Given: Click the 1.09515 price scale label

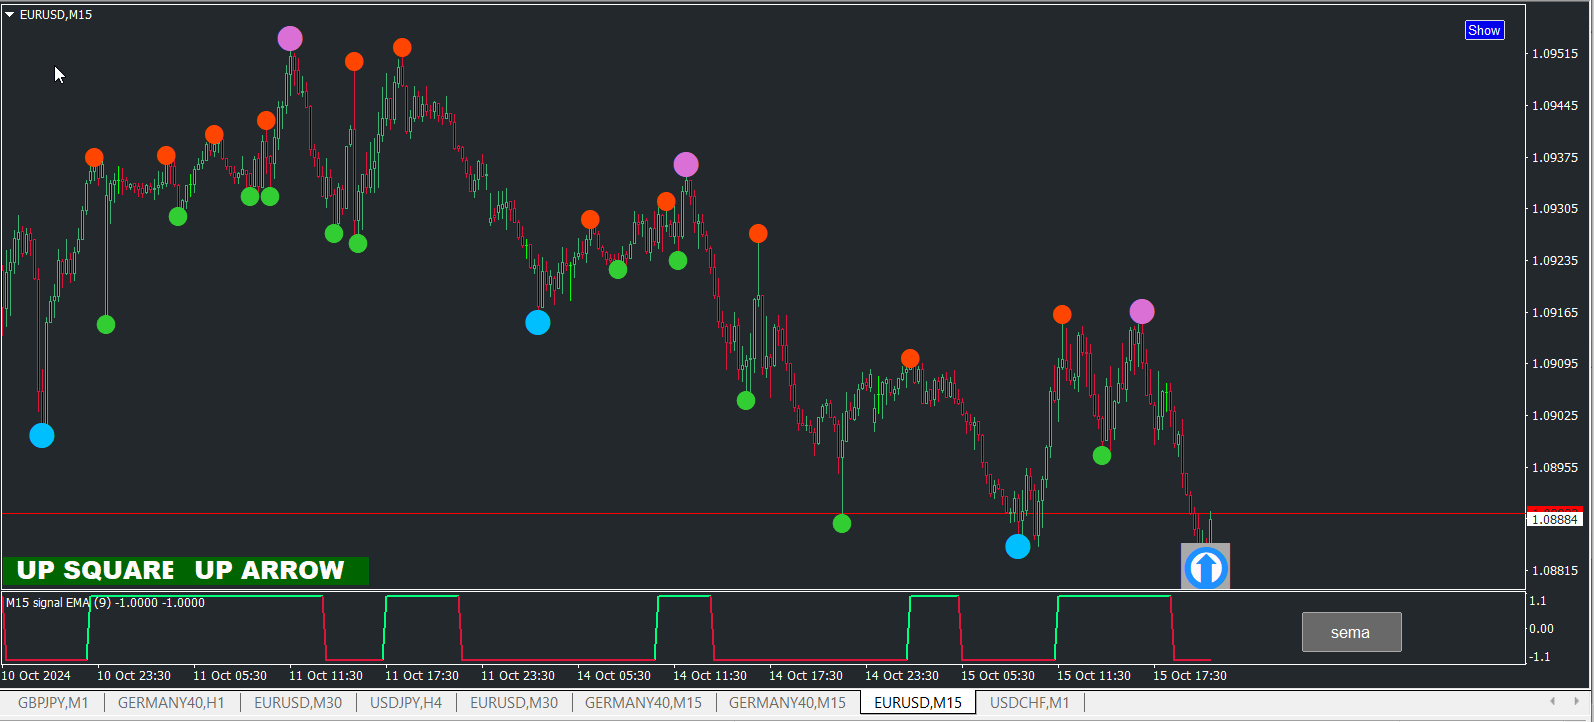Looking at the screenshot, I should (1555, 54).
